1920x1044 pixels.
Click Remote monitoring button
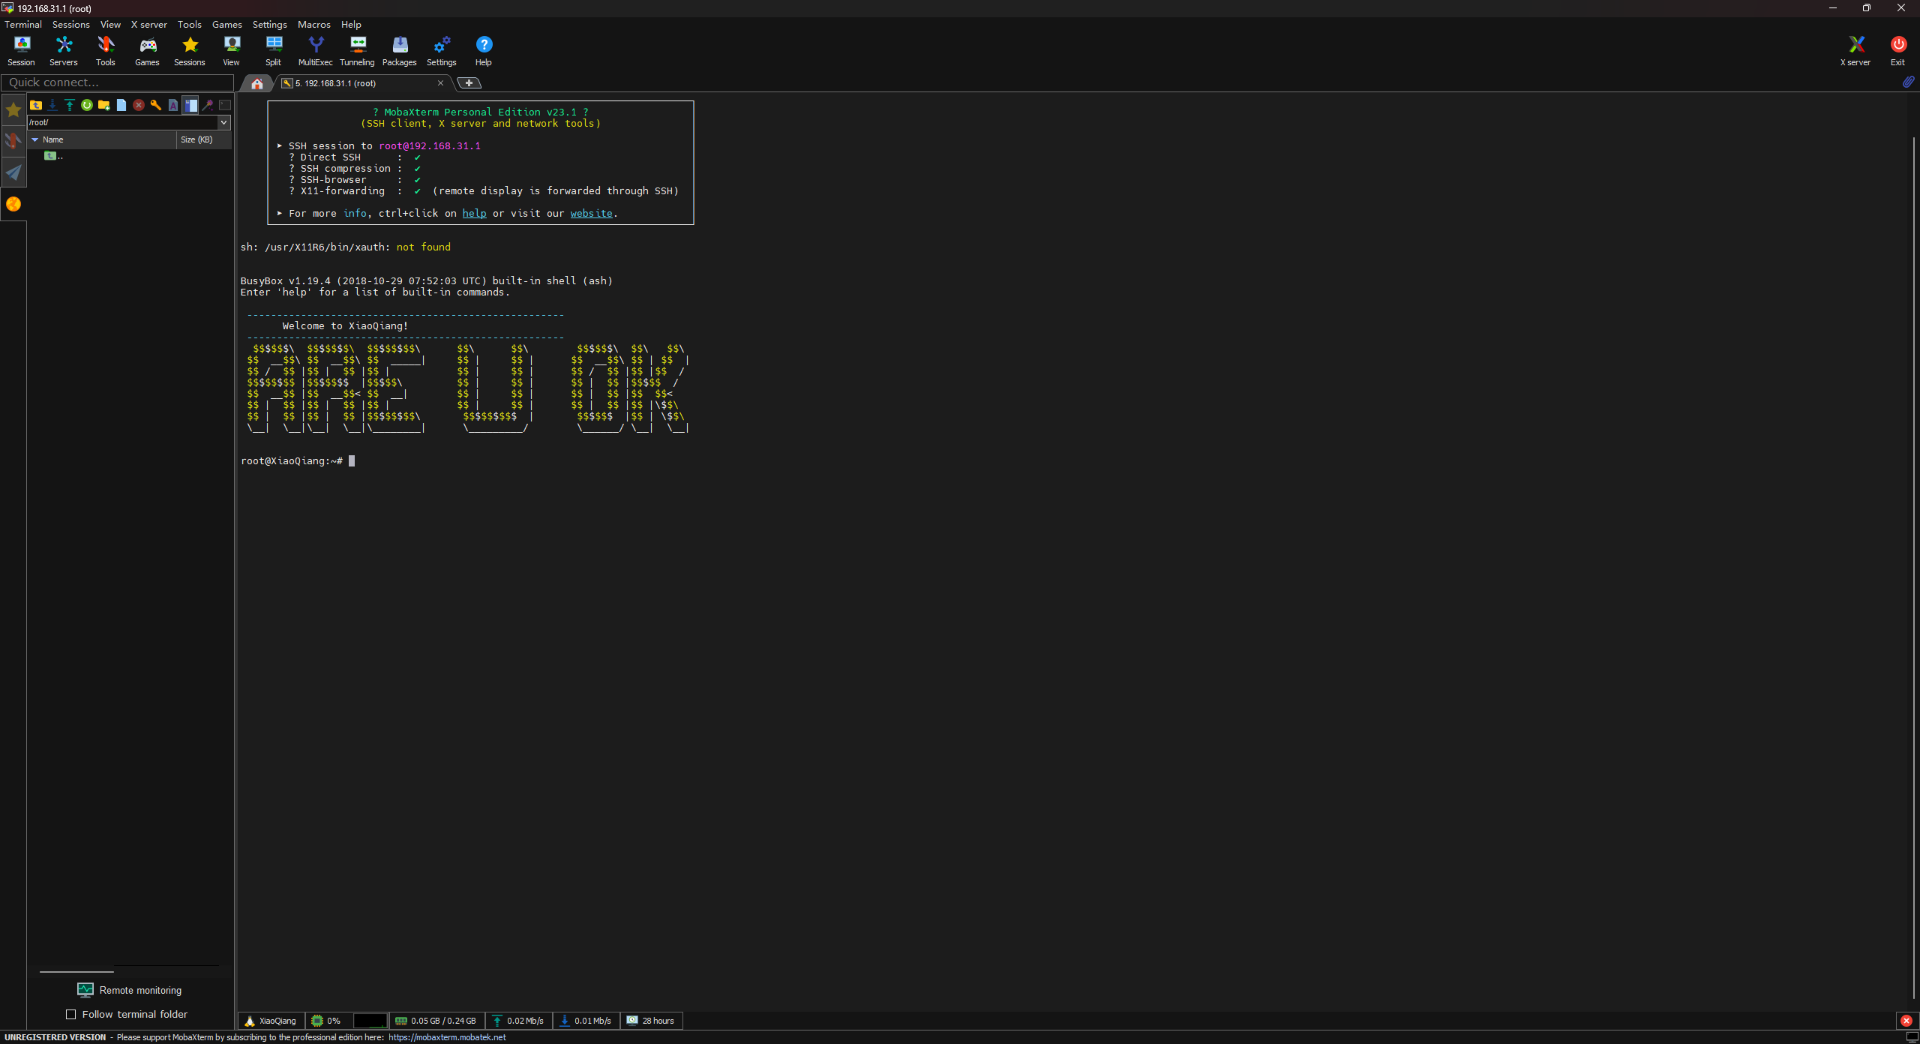[x=130, y=990]
